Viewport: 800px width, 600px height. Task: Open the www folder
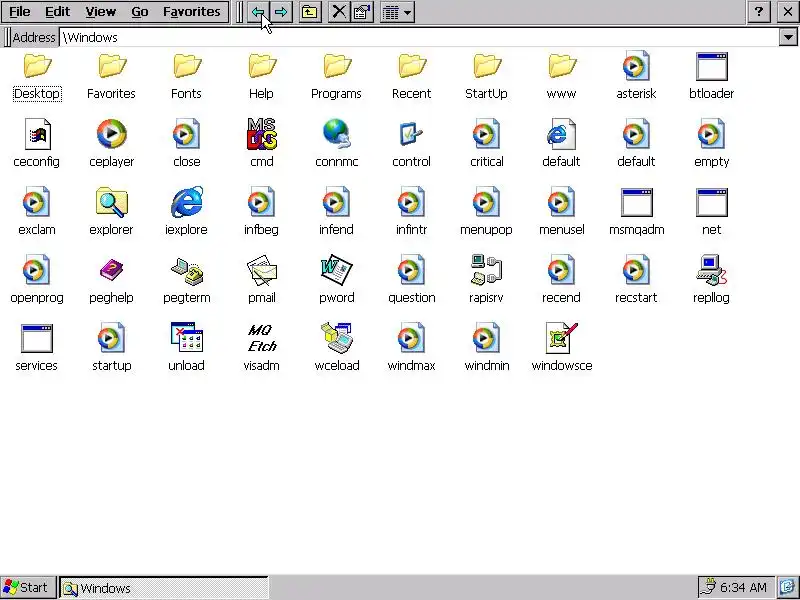click(562, 66)
